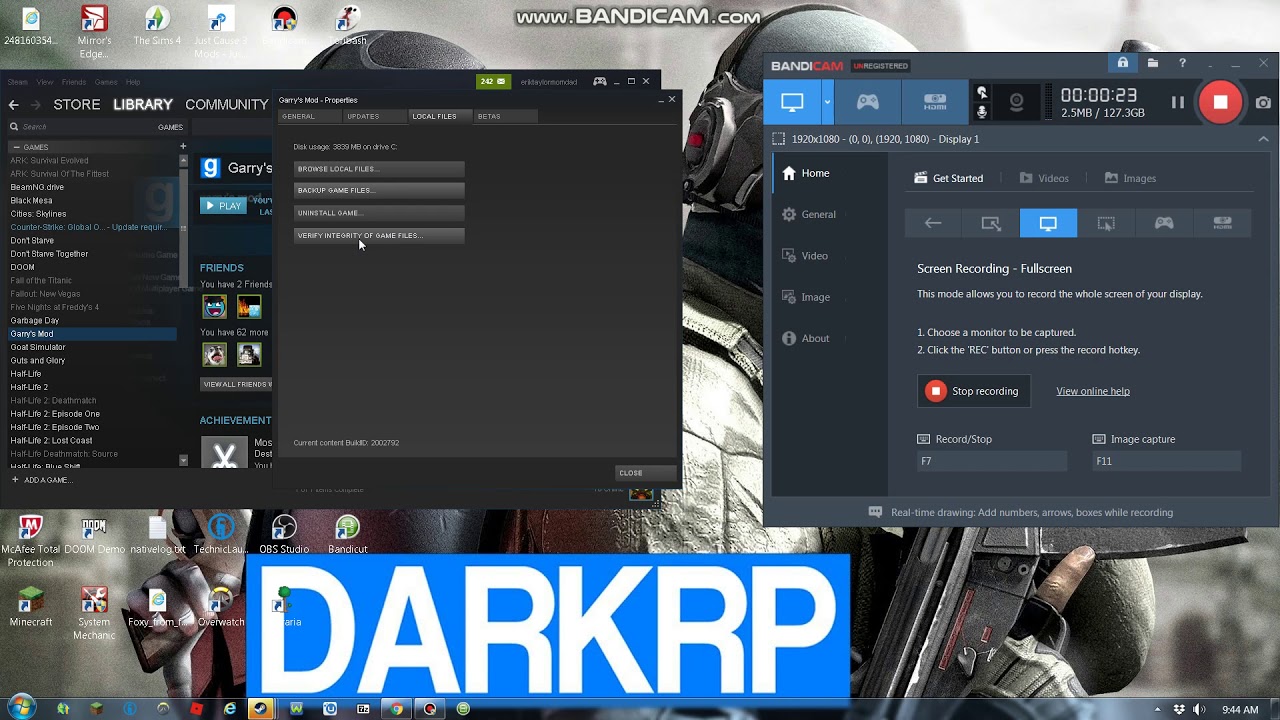Open Bandicam Image settings

pyautogui.click(x=806, y=297)
